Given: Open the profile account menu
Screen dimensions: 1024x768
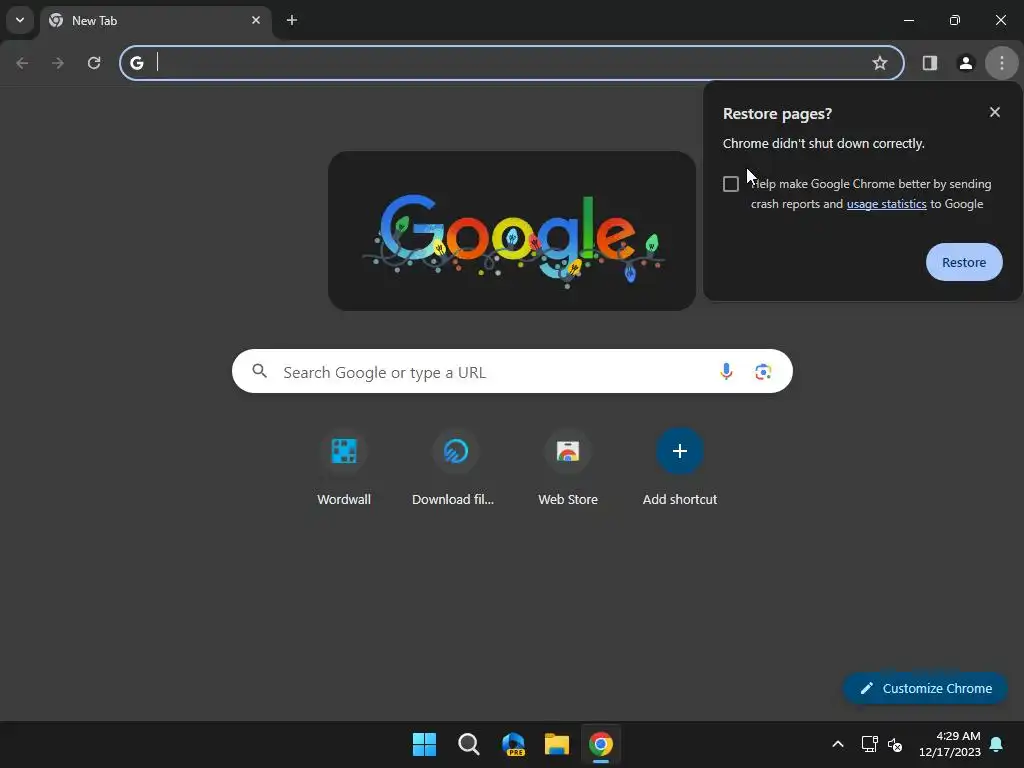Looking at the screenshot, I should (x=966, y=63).
